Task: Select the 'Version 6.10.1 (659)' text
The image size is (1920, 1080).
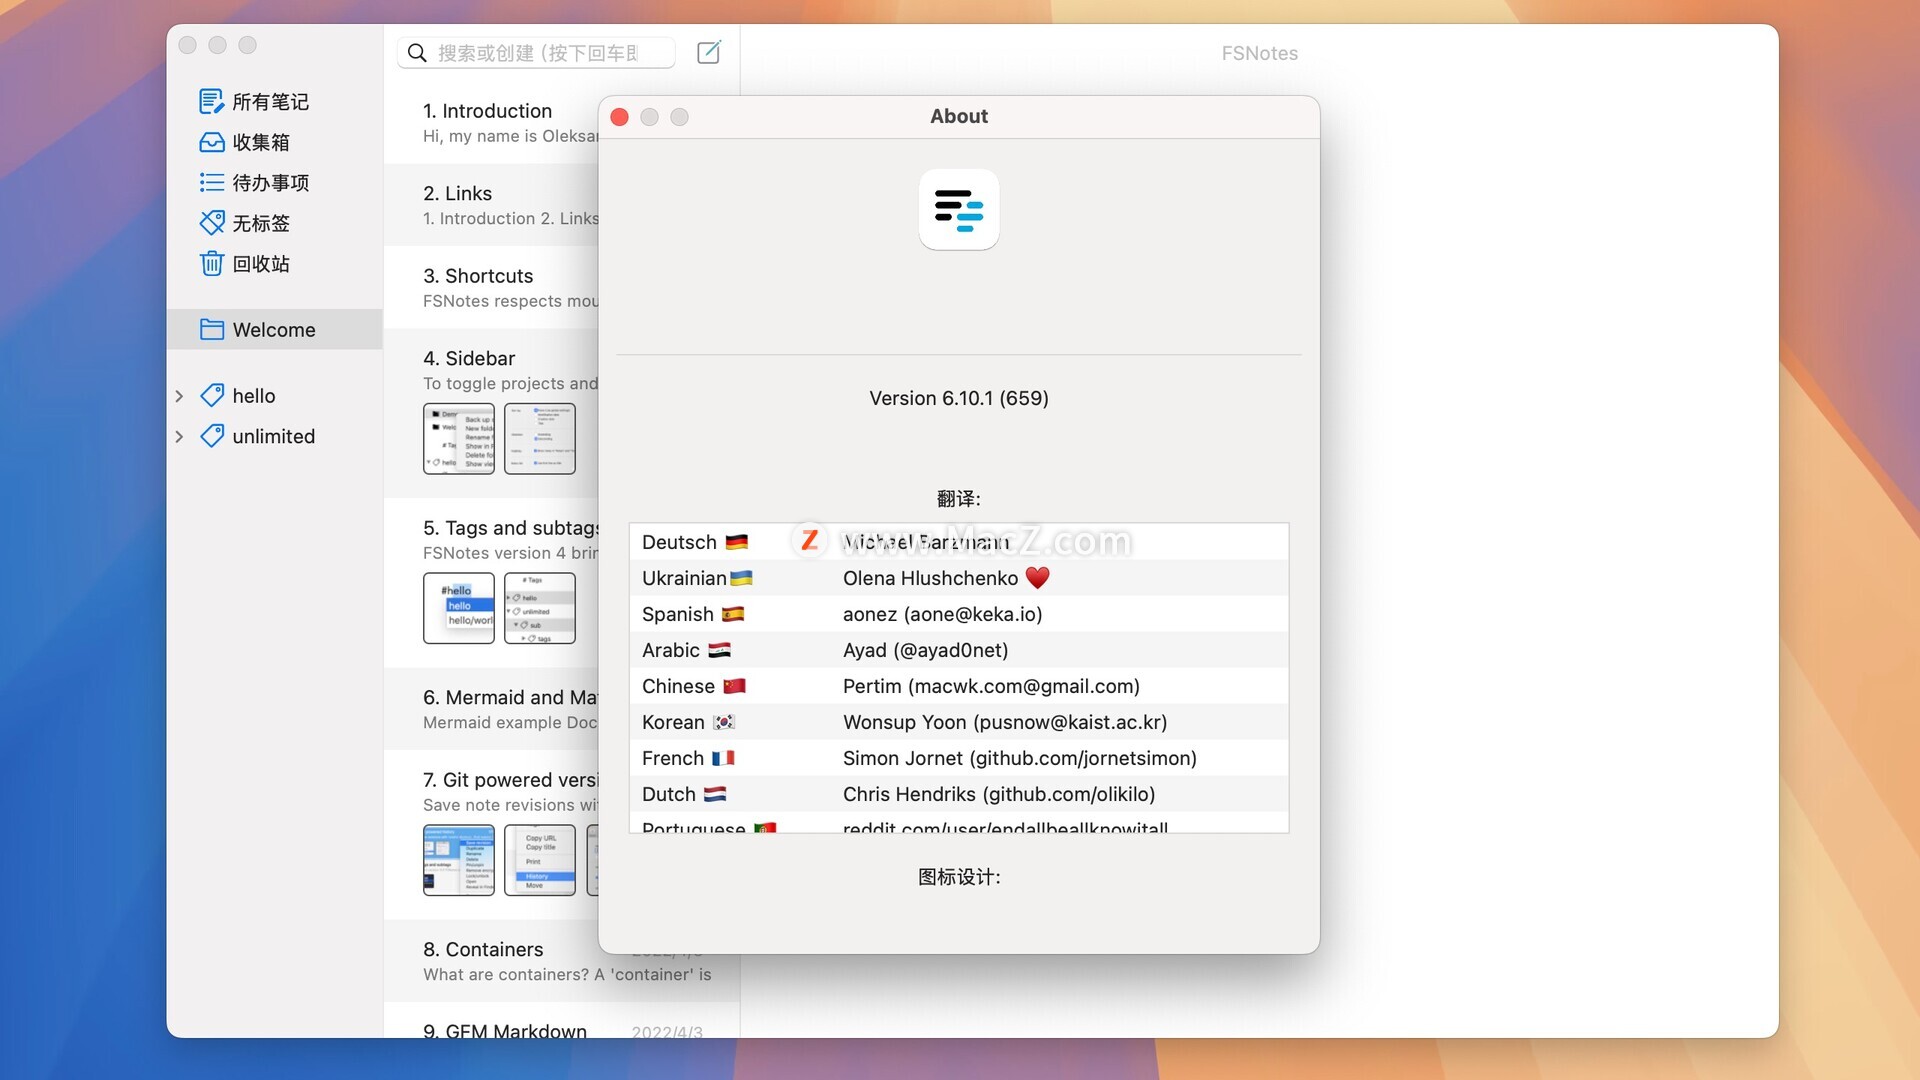Action: coord(959,398)
